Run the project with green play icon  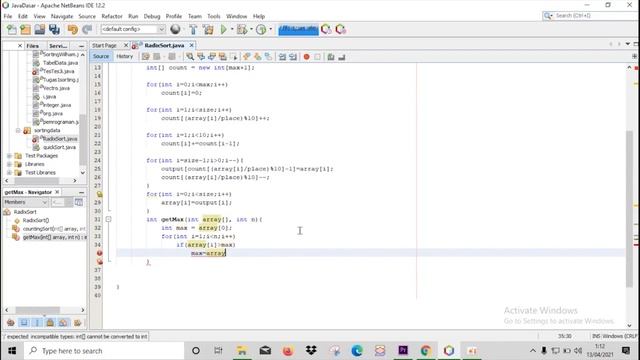(x=224, y=29)
